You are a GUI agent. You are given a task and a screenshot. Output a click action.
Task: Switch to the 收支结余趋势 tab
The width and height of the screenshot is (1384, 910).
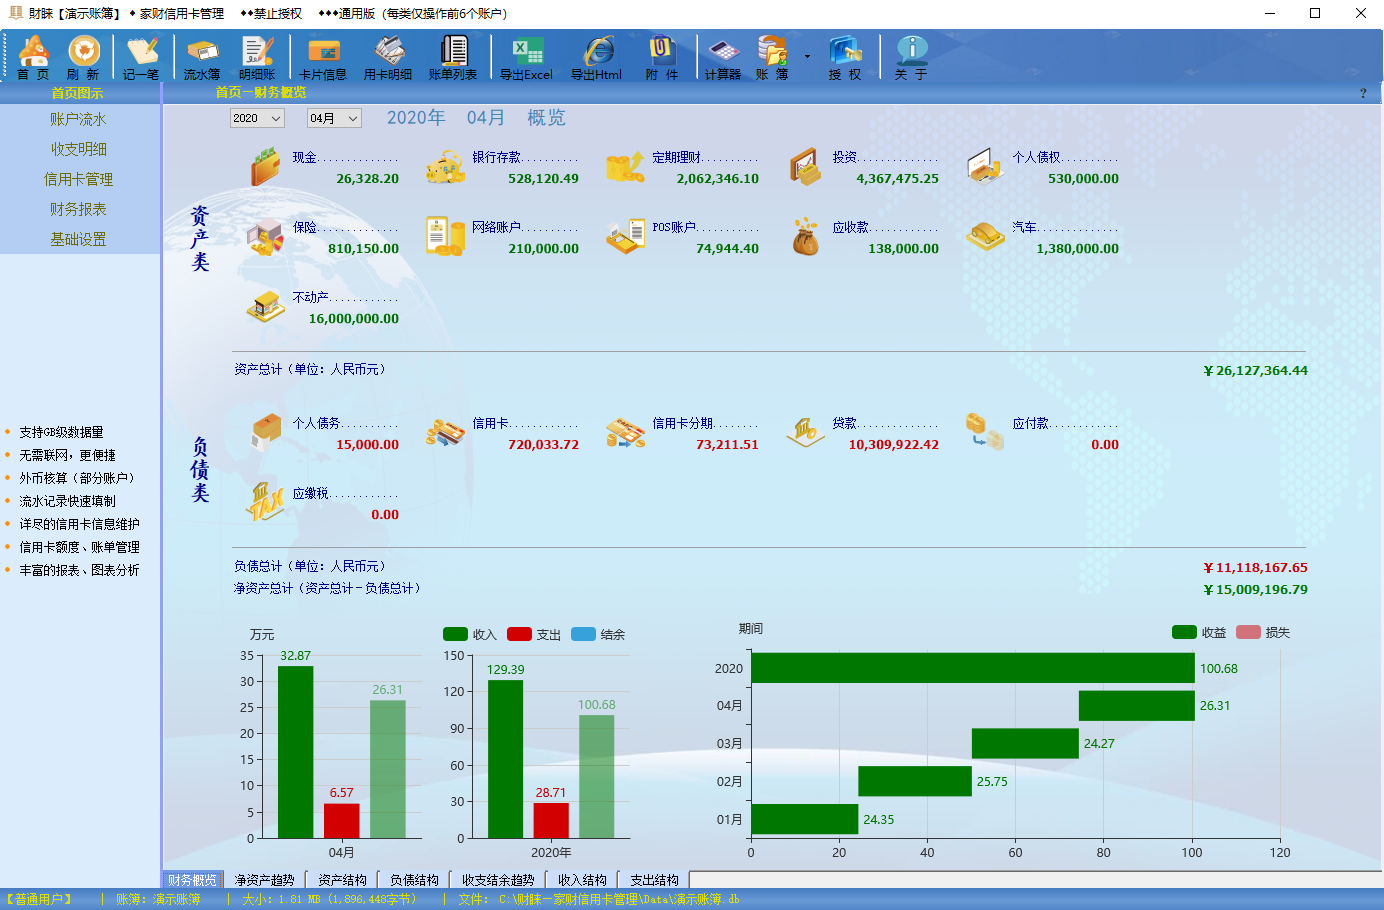click(x=498, y=880)
